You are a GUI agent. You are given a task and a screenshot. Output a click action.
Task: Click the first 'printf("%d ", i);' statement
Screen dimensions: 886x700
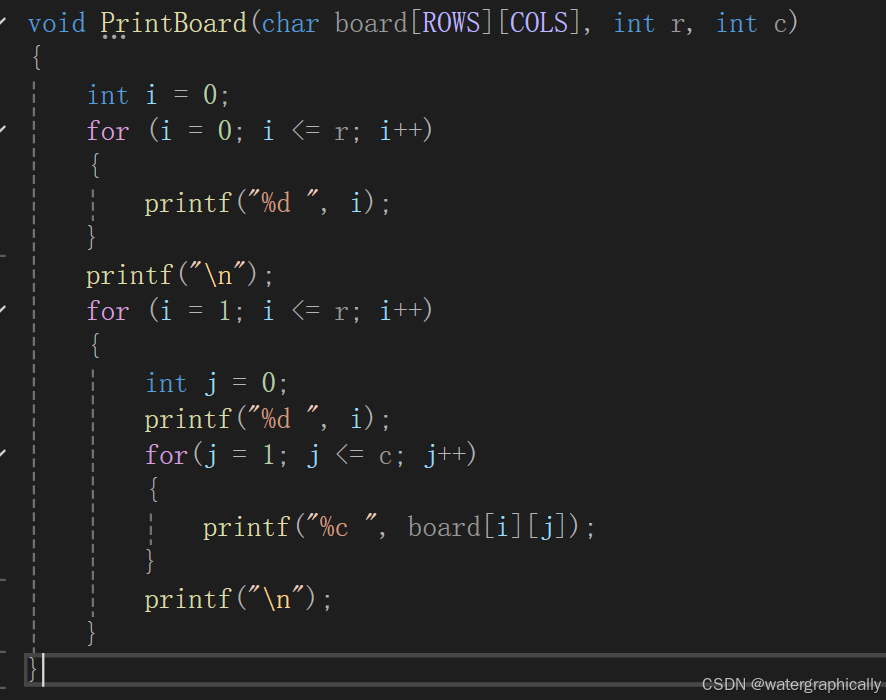[x=267, y=203]
